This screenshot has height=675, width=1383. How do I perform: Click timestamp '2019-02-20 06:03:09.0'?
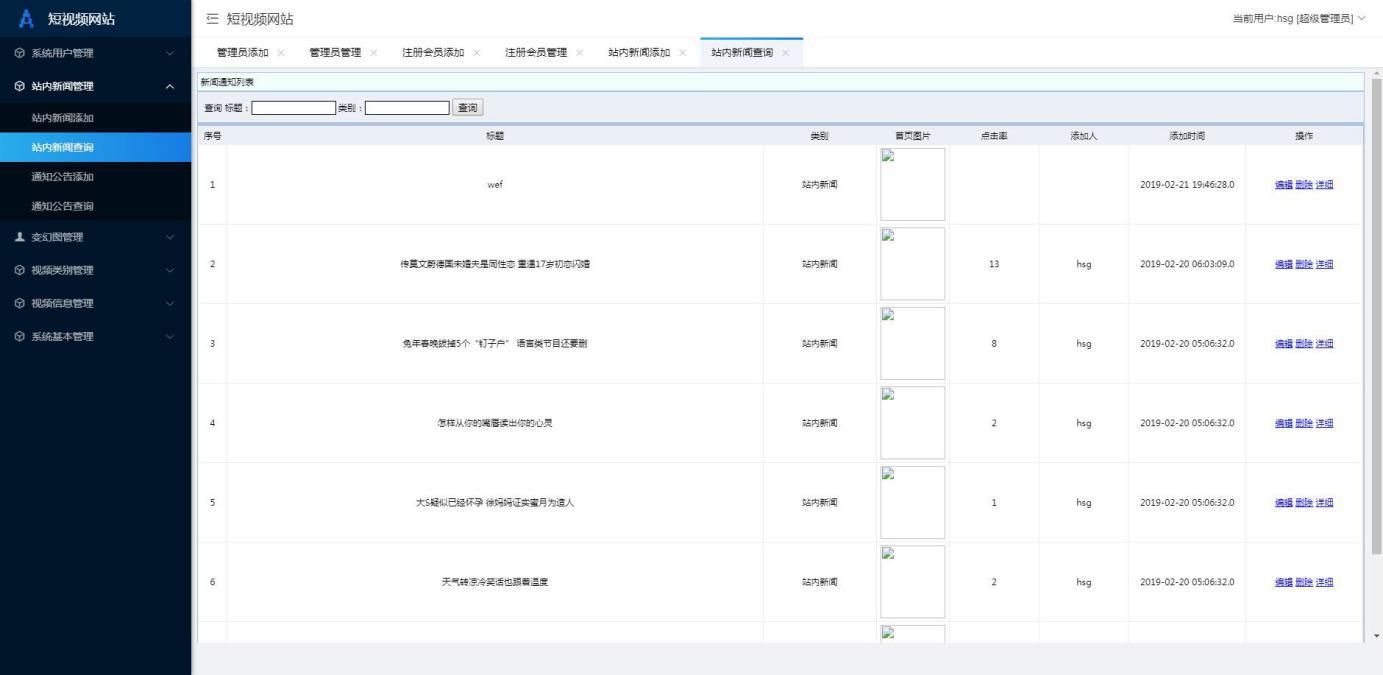coord(1187,264)
